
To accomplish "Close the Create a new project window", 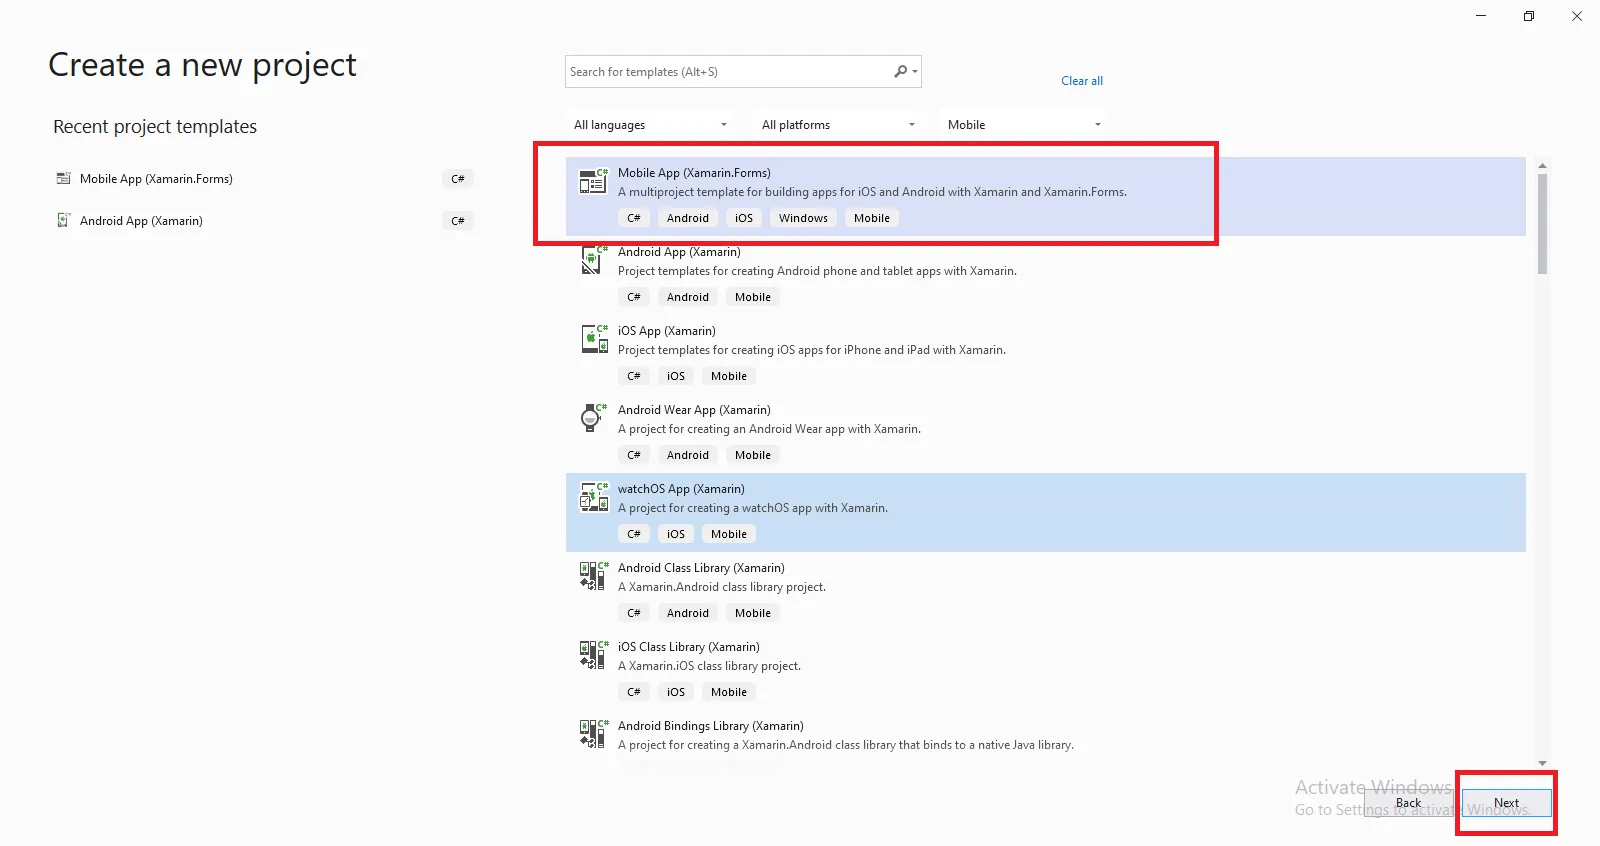I will (x=1577, y=16).
